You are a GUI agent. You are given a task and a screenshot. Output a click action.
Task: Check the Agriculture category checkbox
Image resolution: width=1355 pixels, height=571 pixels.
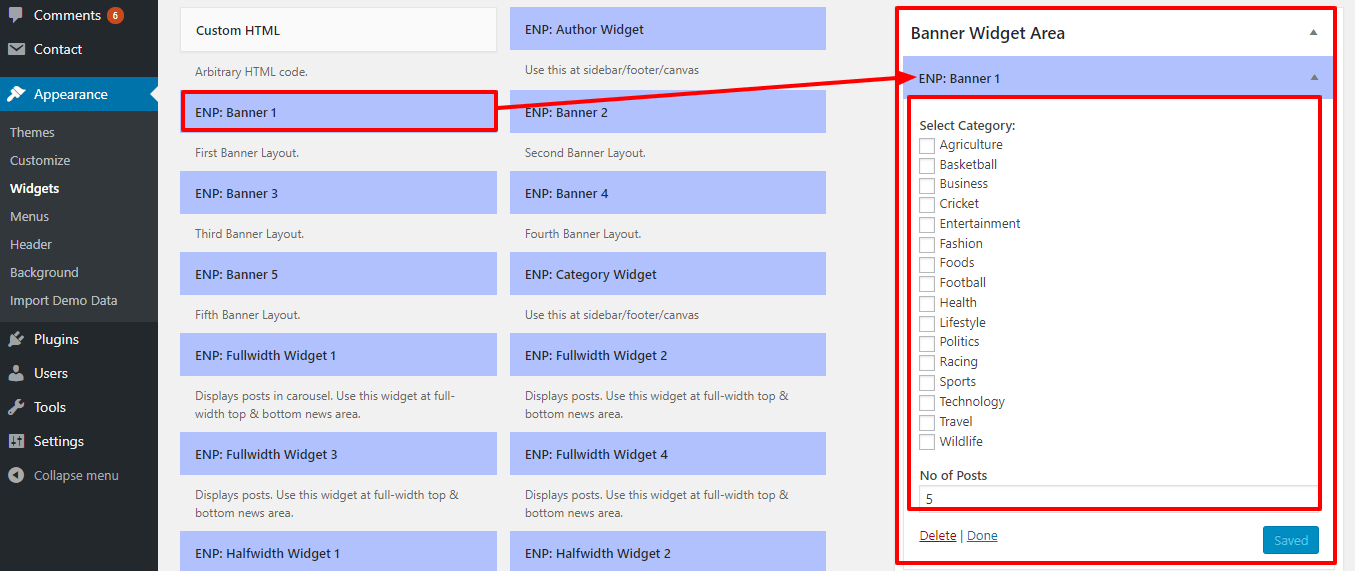coord(927,146)
